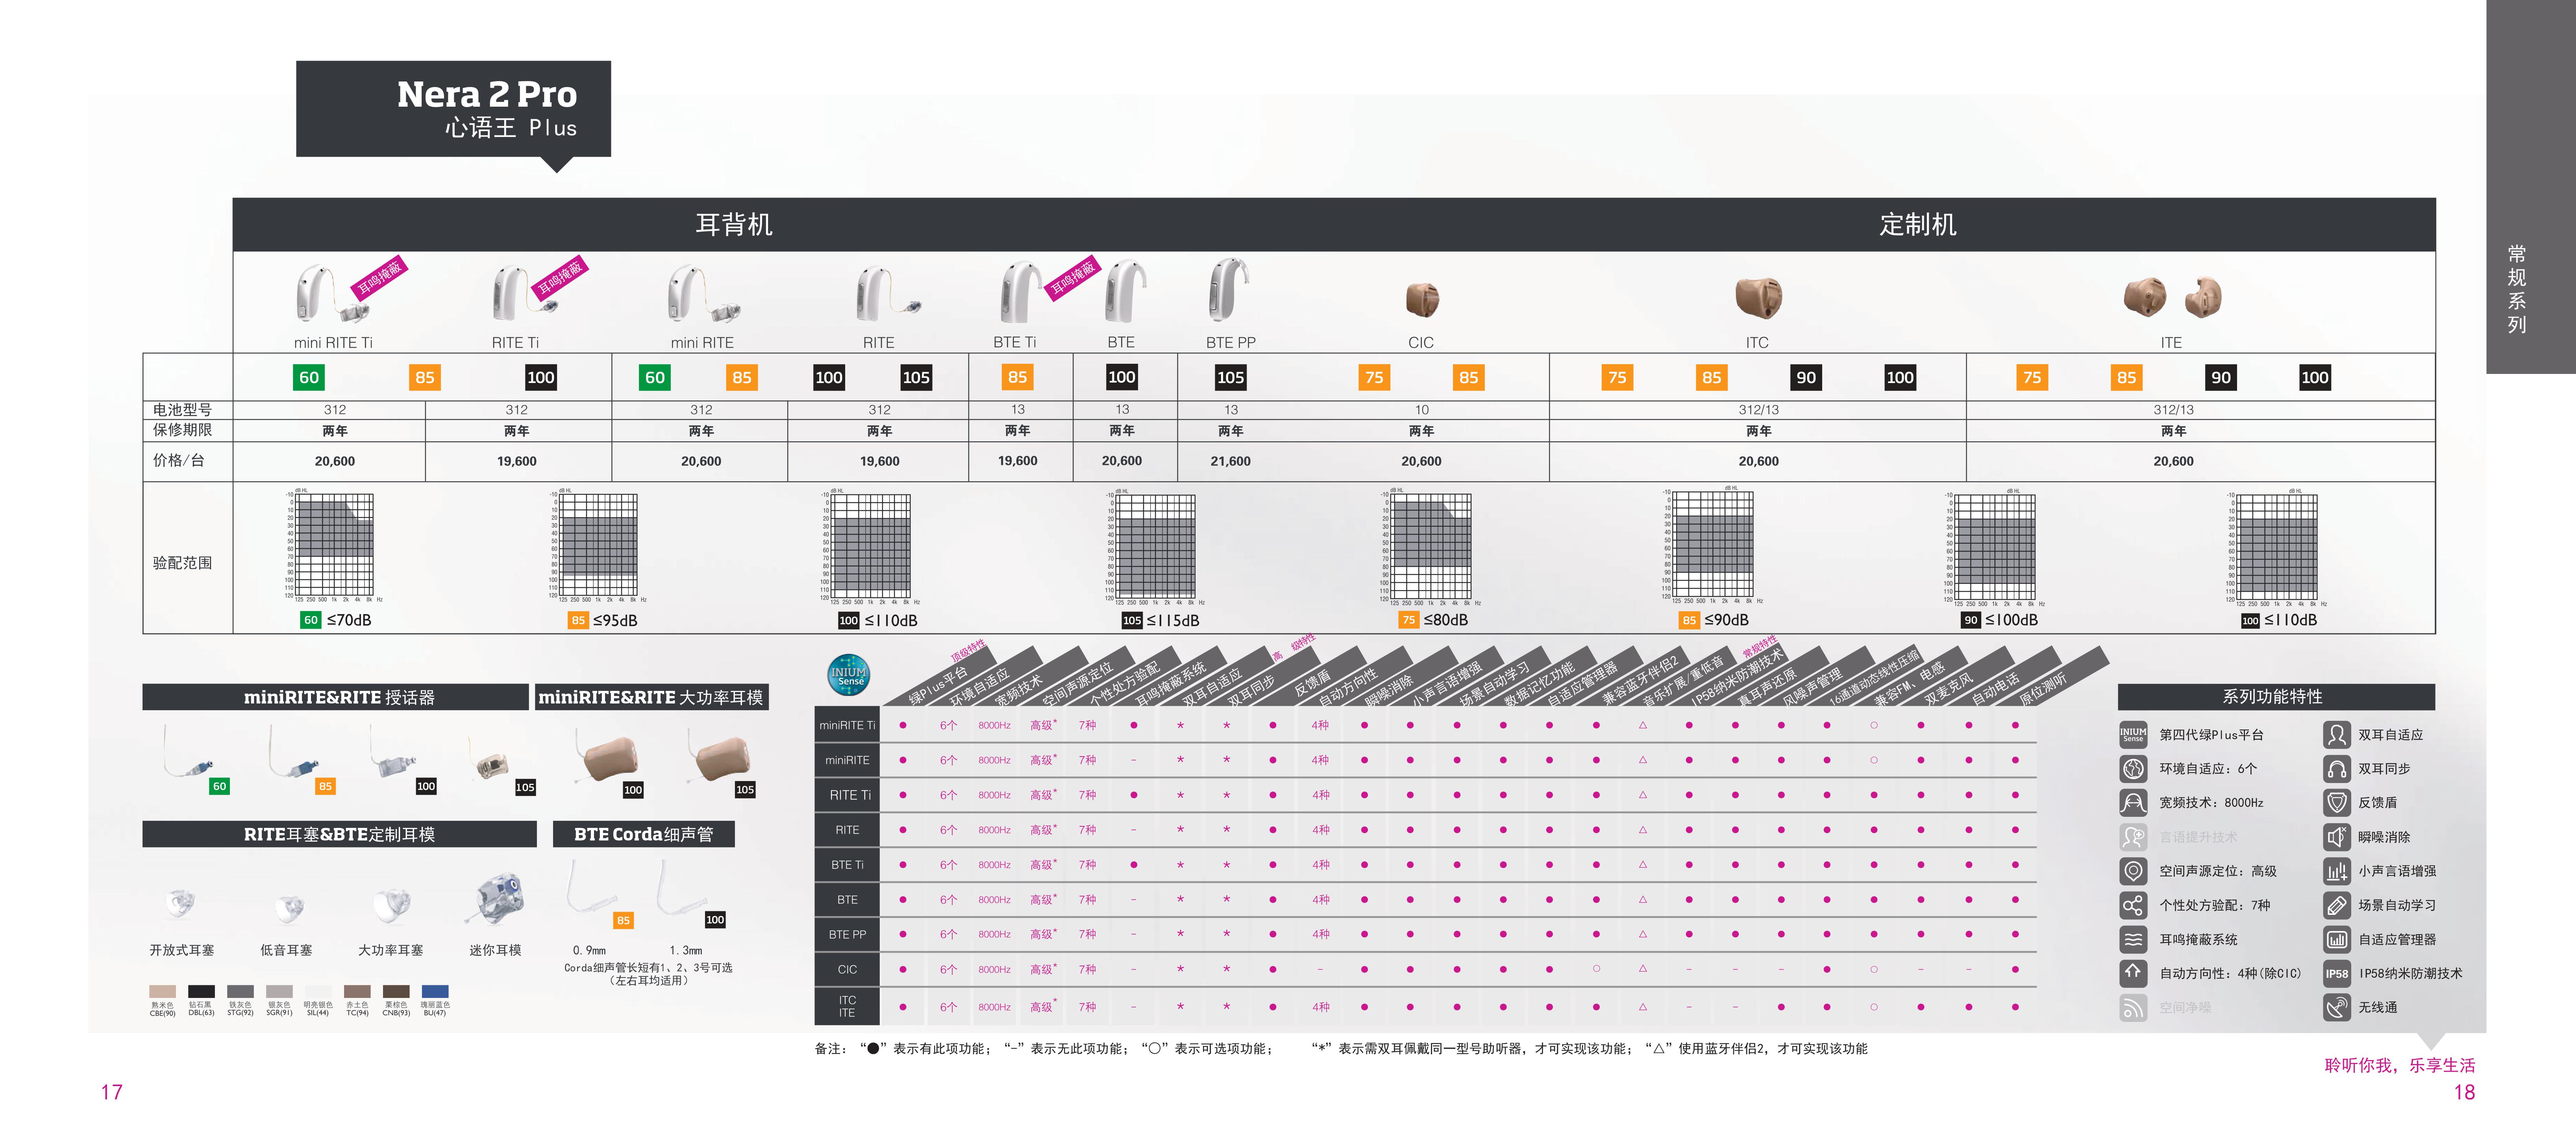Click the location pin icon for 空间声源定位
This screenshot has width=2576, height=1144.
click(2133, 871)
